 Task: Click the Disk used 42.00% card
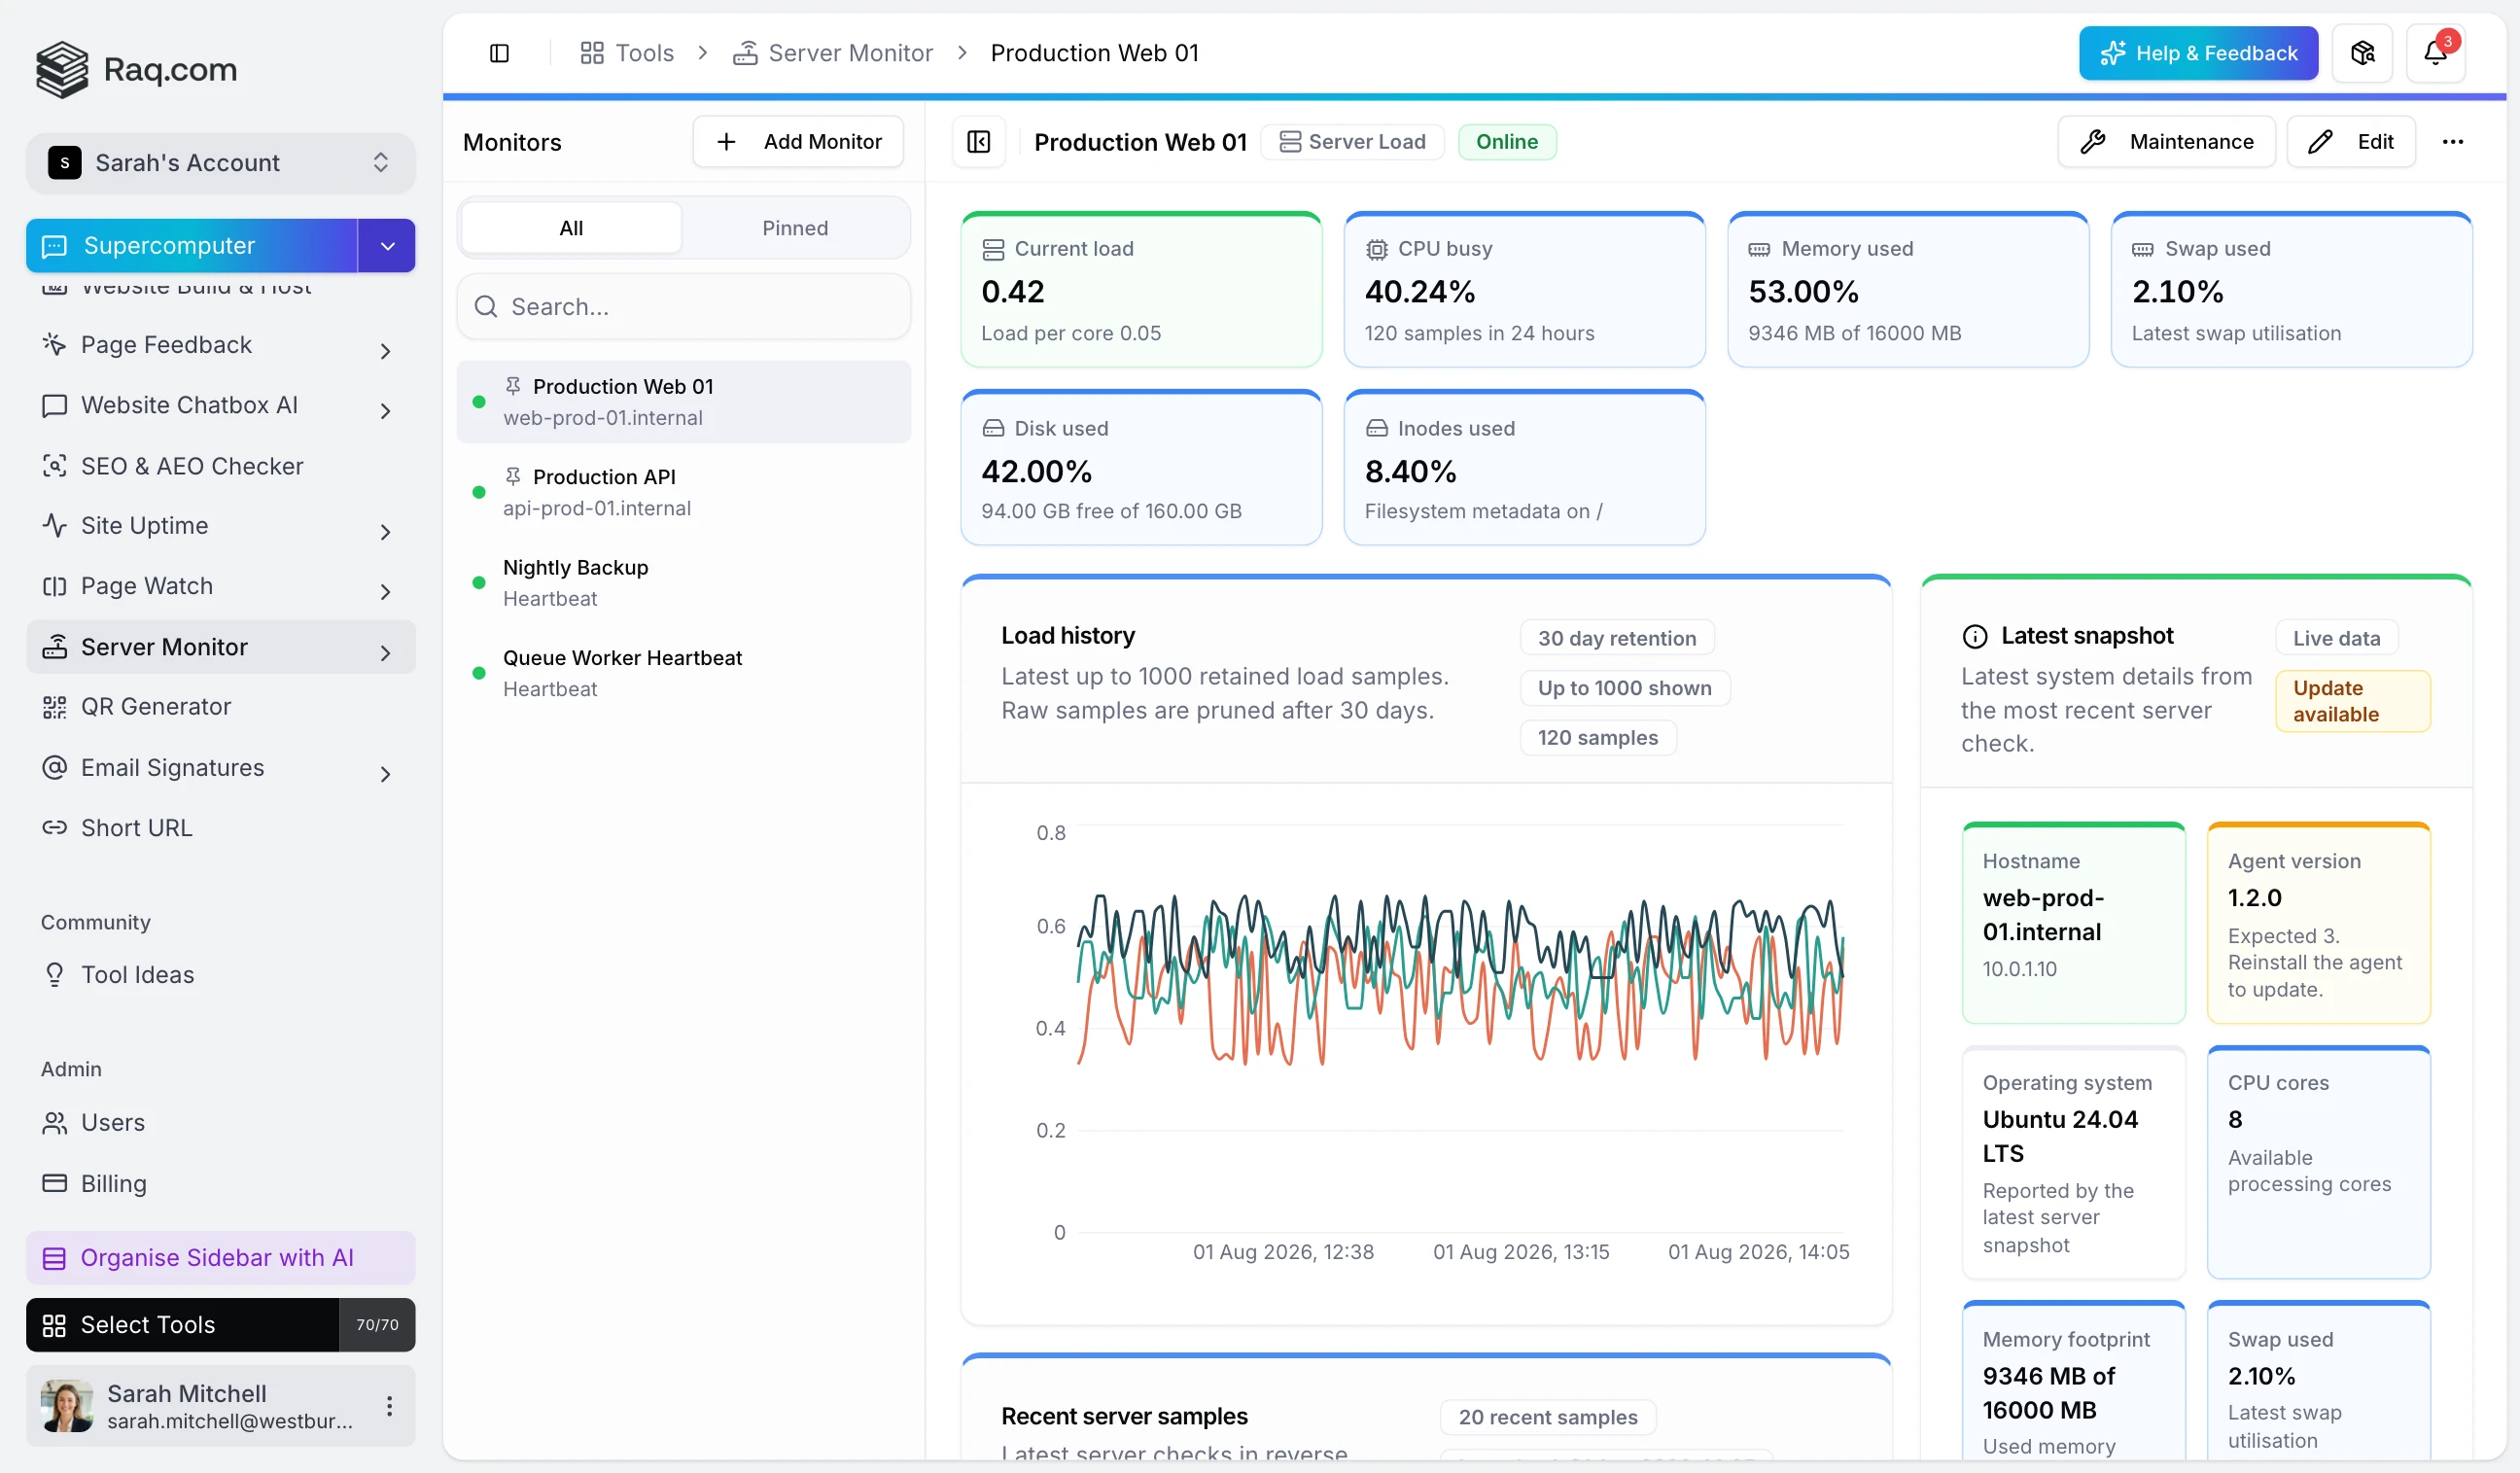(x=1141, y=467)
